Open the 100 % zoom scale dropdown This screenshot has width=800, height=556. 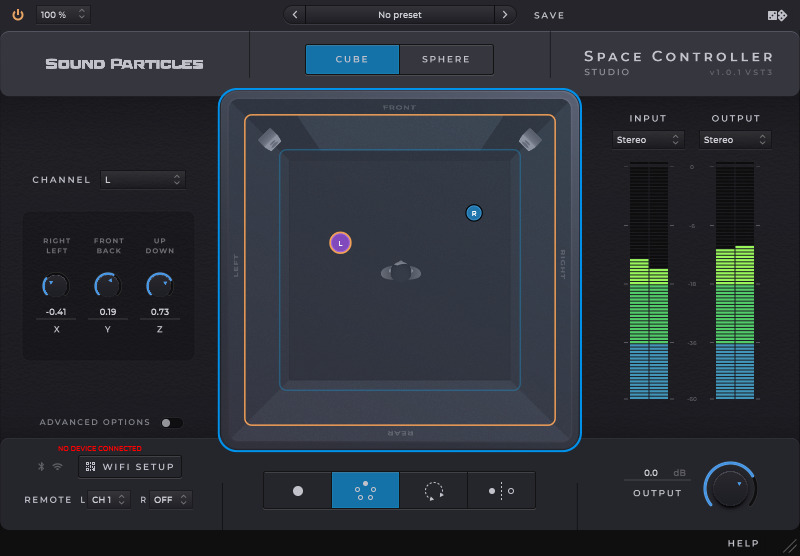pos(63,15)
